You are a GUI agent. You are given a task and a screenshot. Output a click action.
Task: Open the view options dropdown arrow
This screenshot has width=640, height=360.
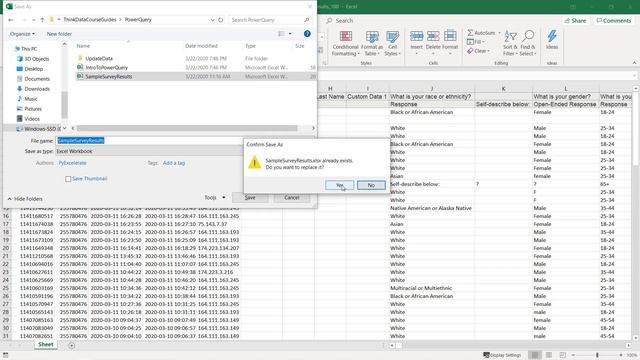[x=290, y=34]
